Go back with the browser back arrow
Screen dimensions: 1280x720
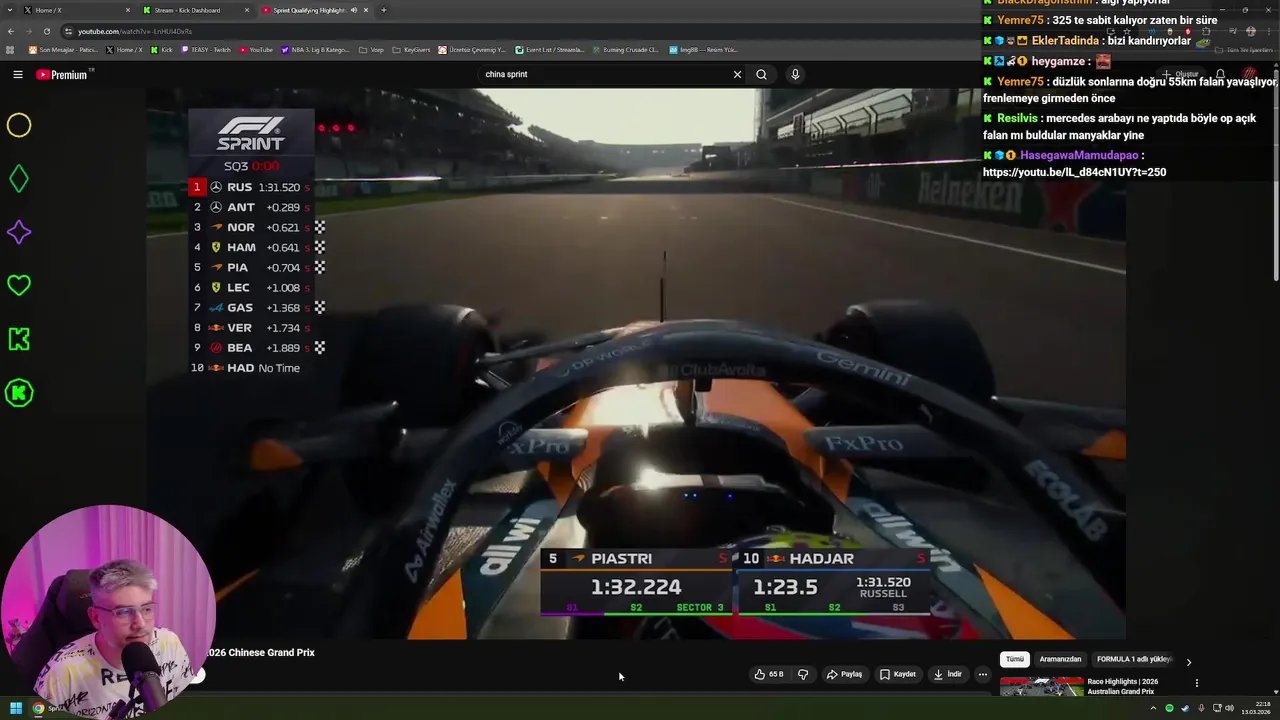[11, 31]
